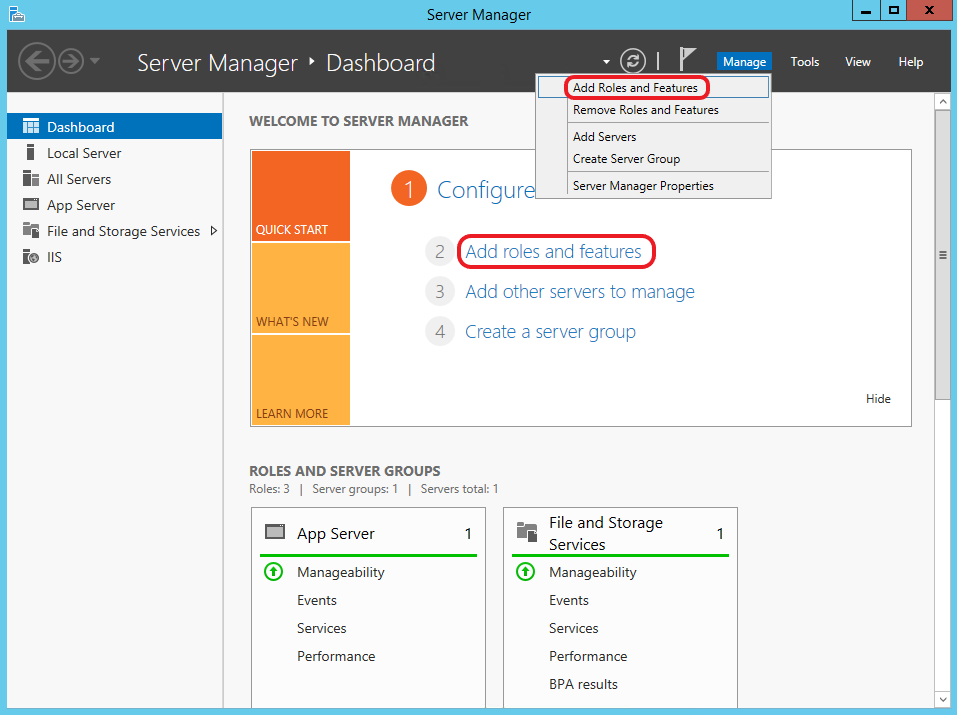Click 'Add other servers to manage' link
The height and width of the screenshot is (715, 957).
click(580, 292)
